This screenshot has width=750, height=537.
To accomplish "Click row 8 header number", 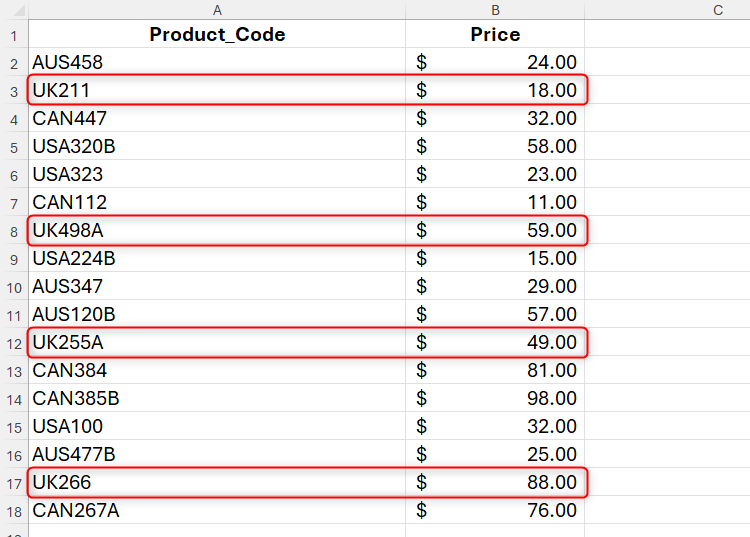I will (x=14, y=231).
